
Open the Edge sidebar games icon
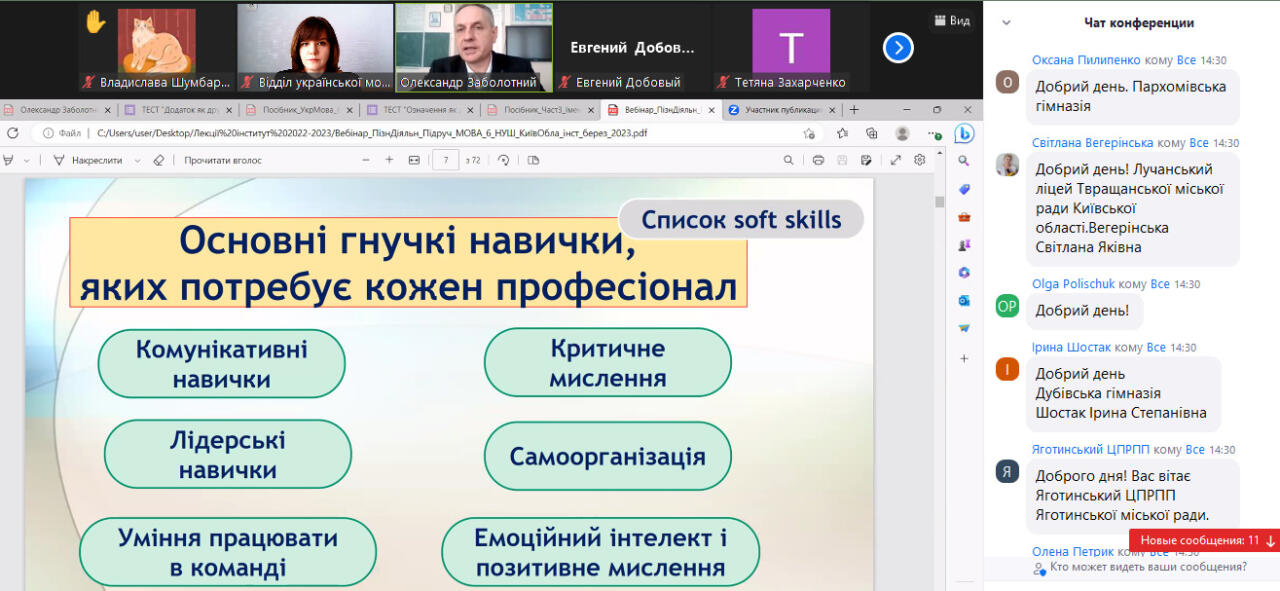point(964,245)
